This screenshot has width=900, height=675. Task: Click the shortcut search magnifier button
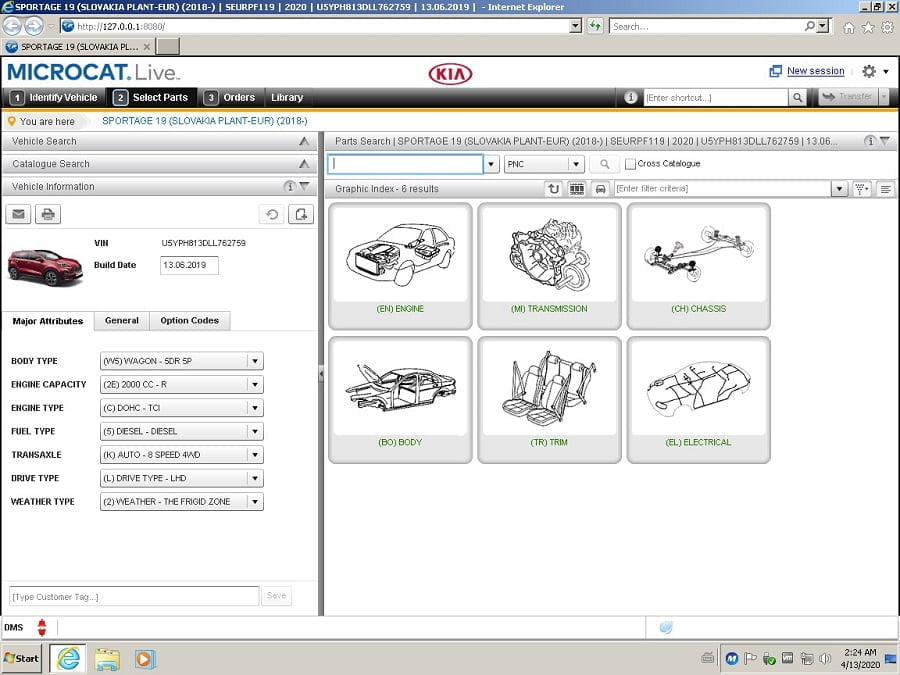click(797, 98)
